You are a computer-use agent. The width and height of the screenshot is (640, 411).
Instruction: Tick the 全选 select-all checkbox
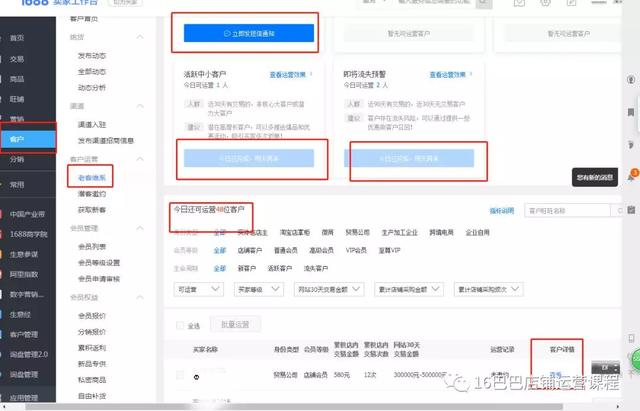coord(180,325)
